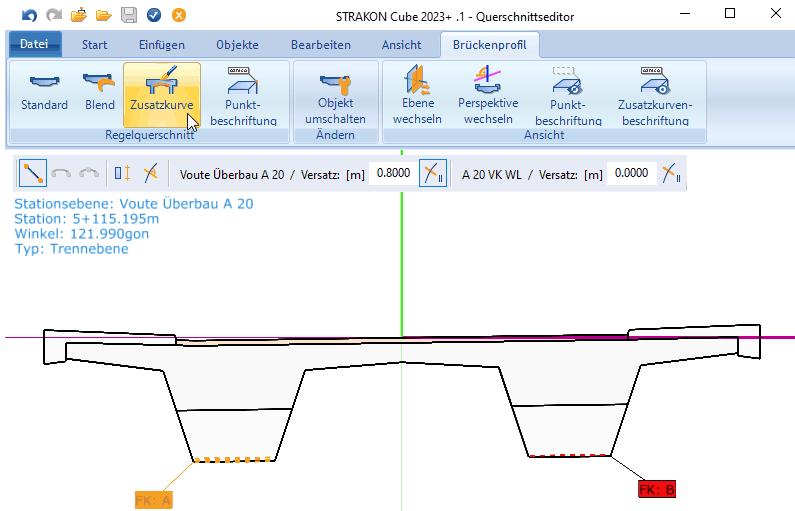795x511 pixels.
Task: Click the Ändern group label
Action: pyautogui.click(x=335, y=135)
